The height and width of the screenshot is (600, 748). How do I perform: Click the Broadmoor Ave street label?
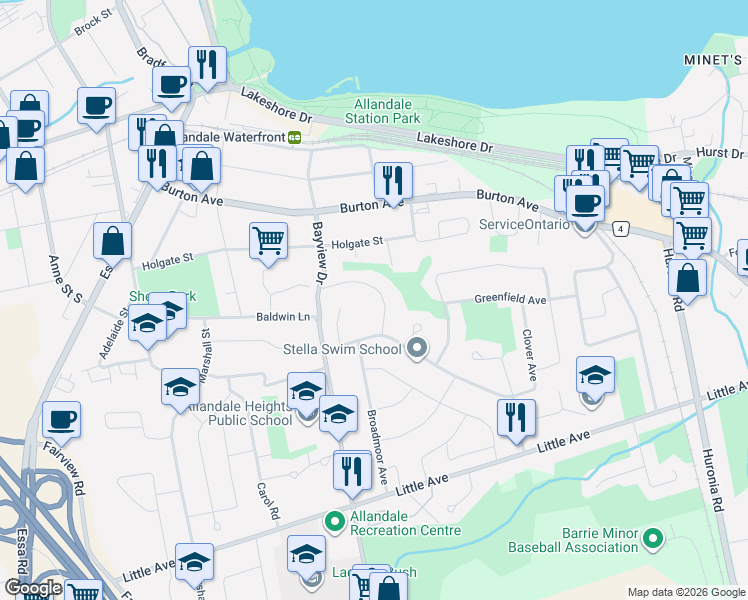[x=377, y=447]
